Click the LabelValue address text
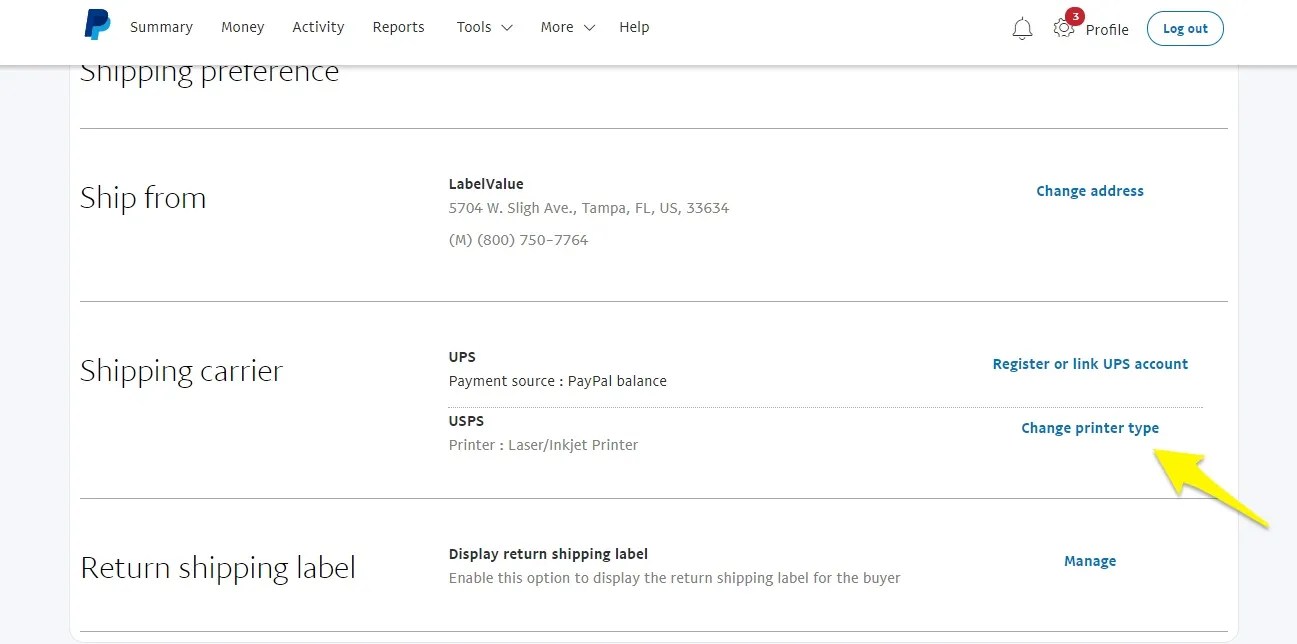Image resolution: width=1297 pixels, height=644 pixels. coord(486,183)
